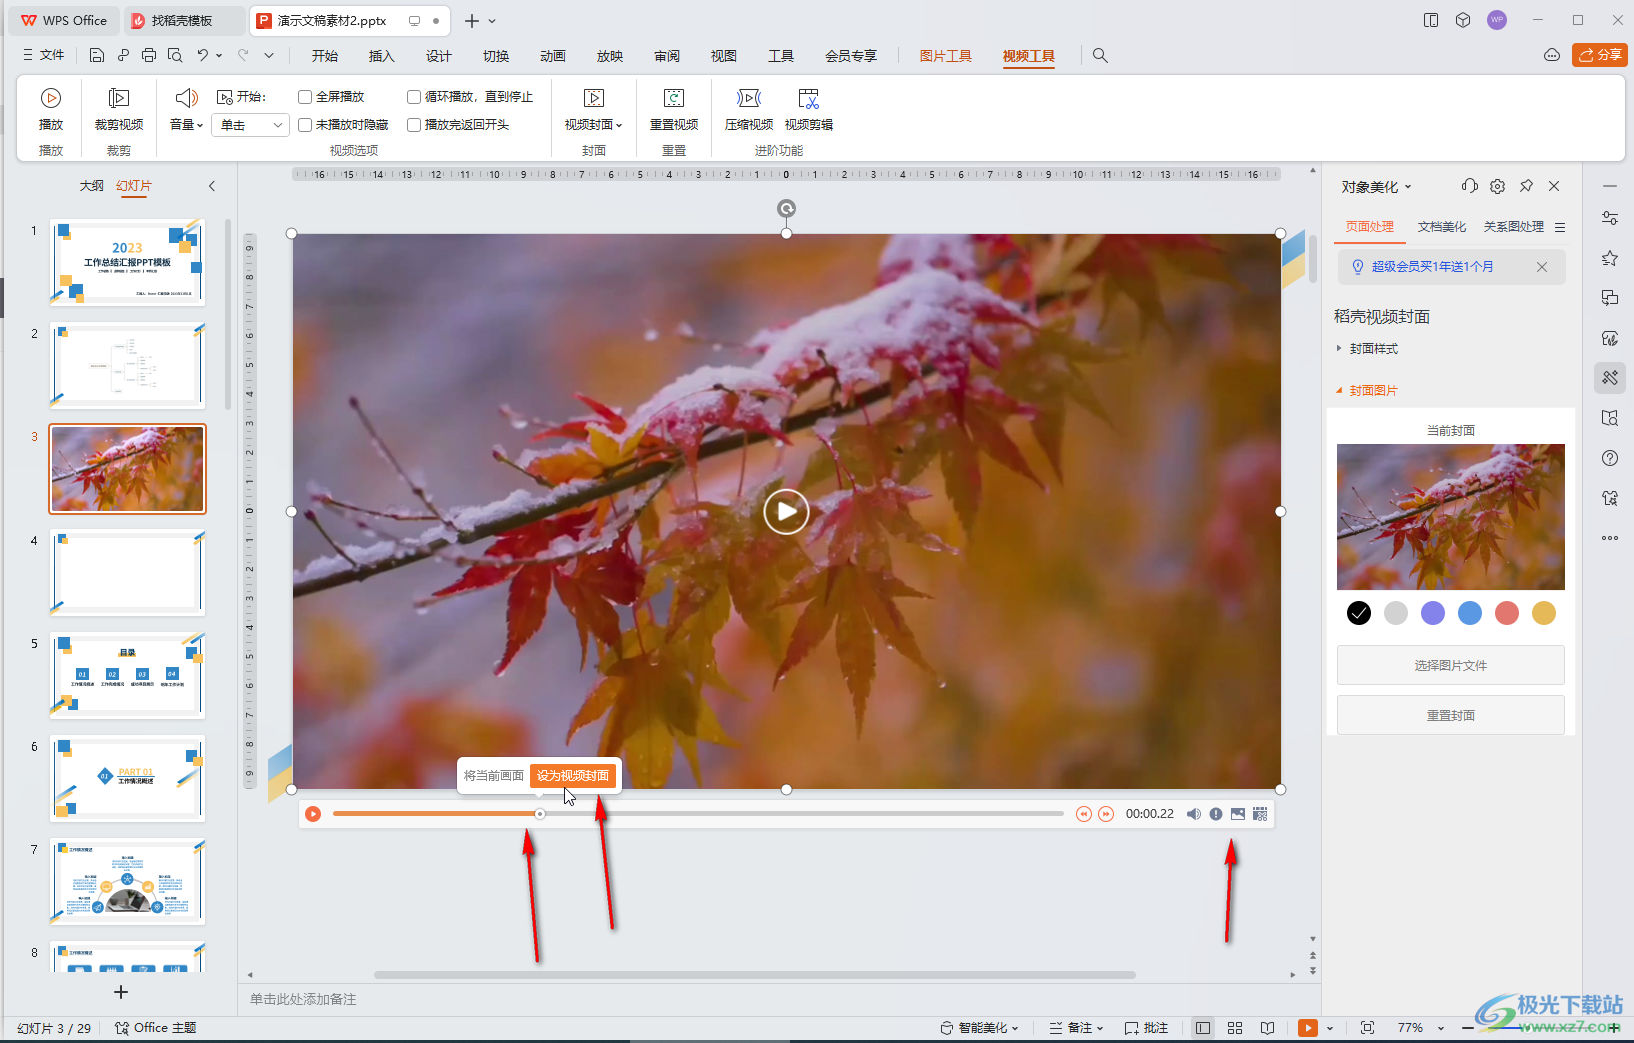Open the 备注 dropdown in status bar
The height and width of the screenshot is (1043, 1634).
1076,1028
